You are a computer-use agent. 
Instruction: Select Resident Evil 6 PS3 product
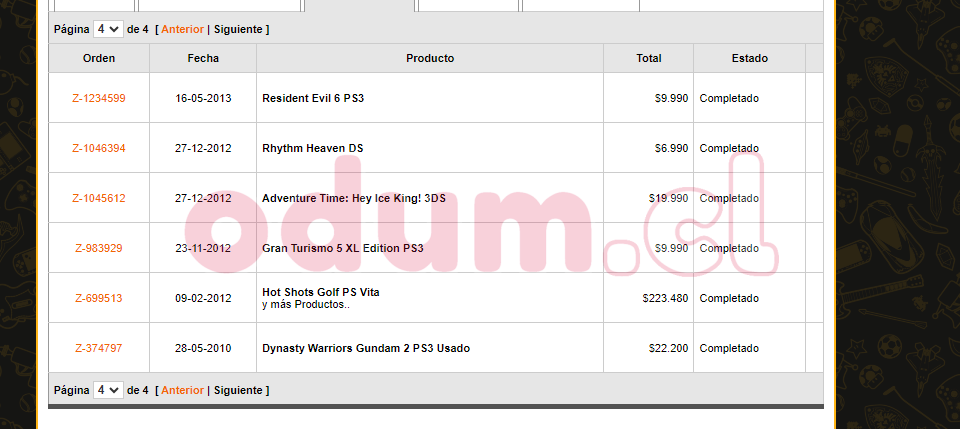[x=313, y=98]
